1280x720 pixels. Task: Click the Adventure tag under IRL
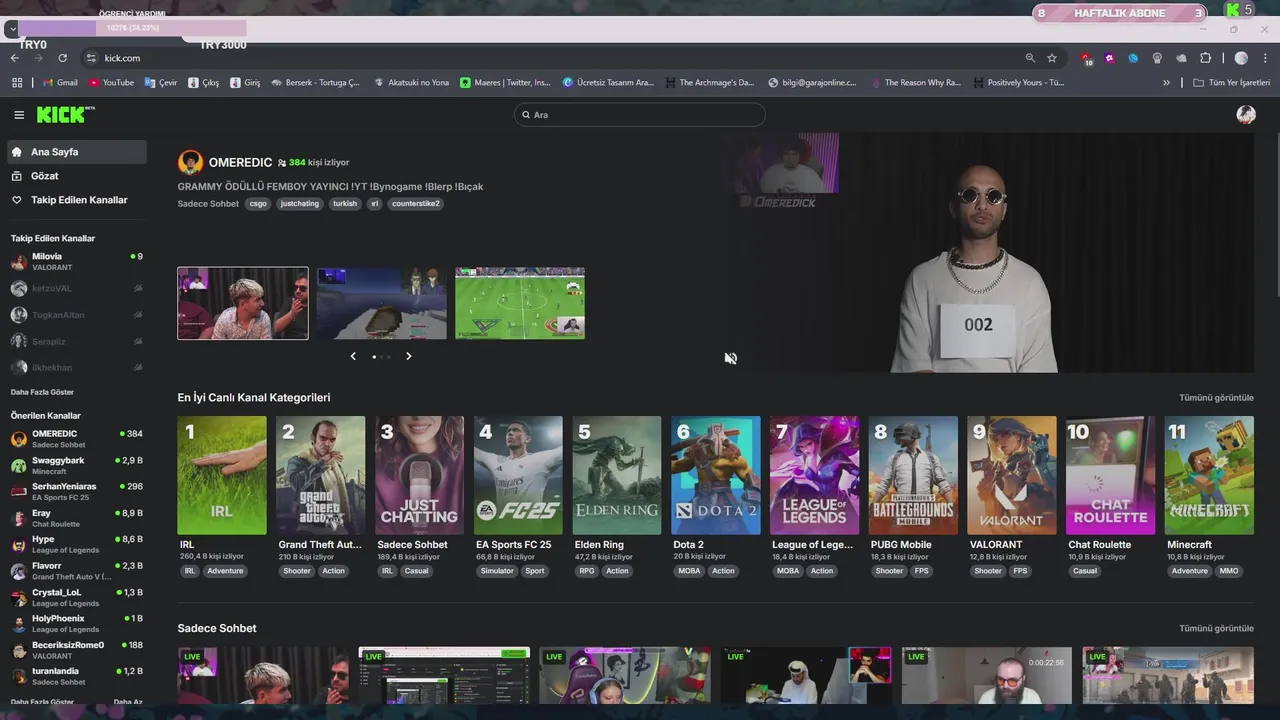tap(225, 571)
